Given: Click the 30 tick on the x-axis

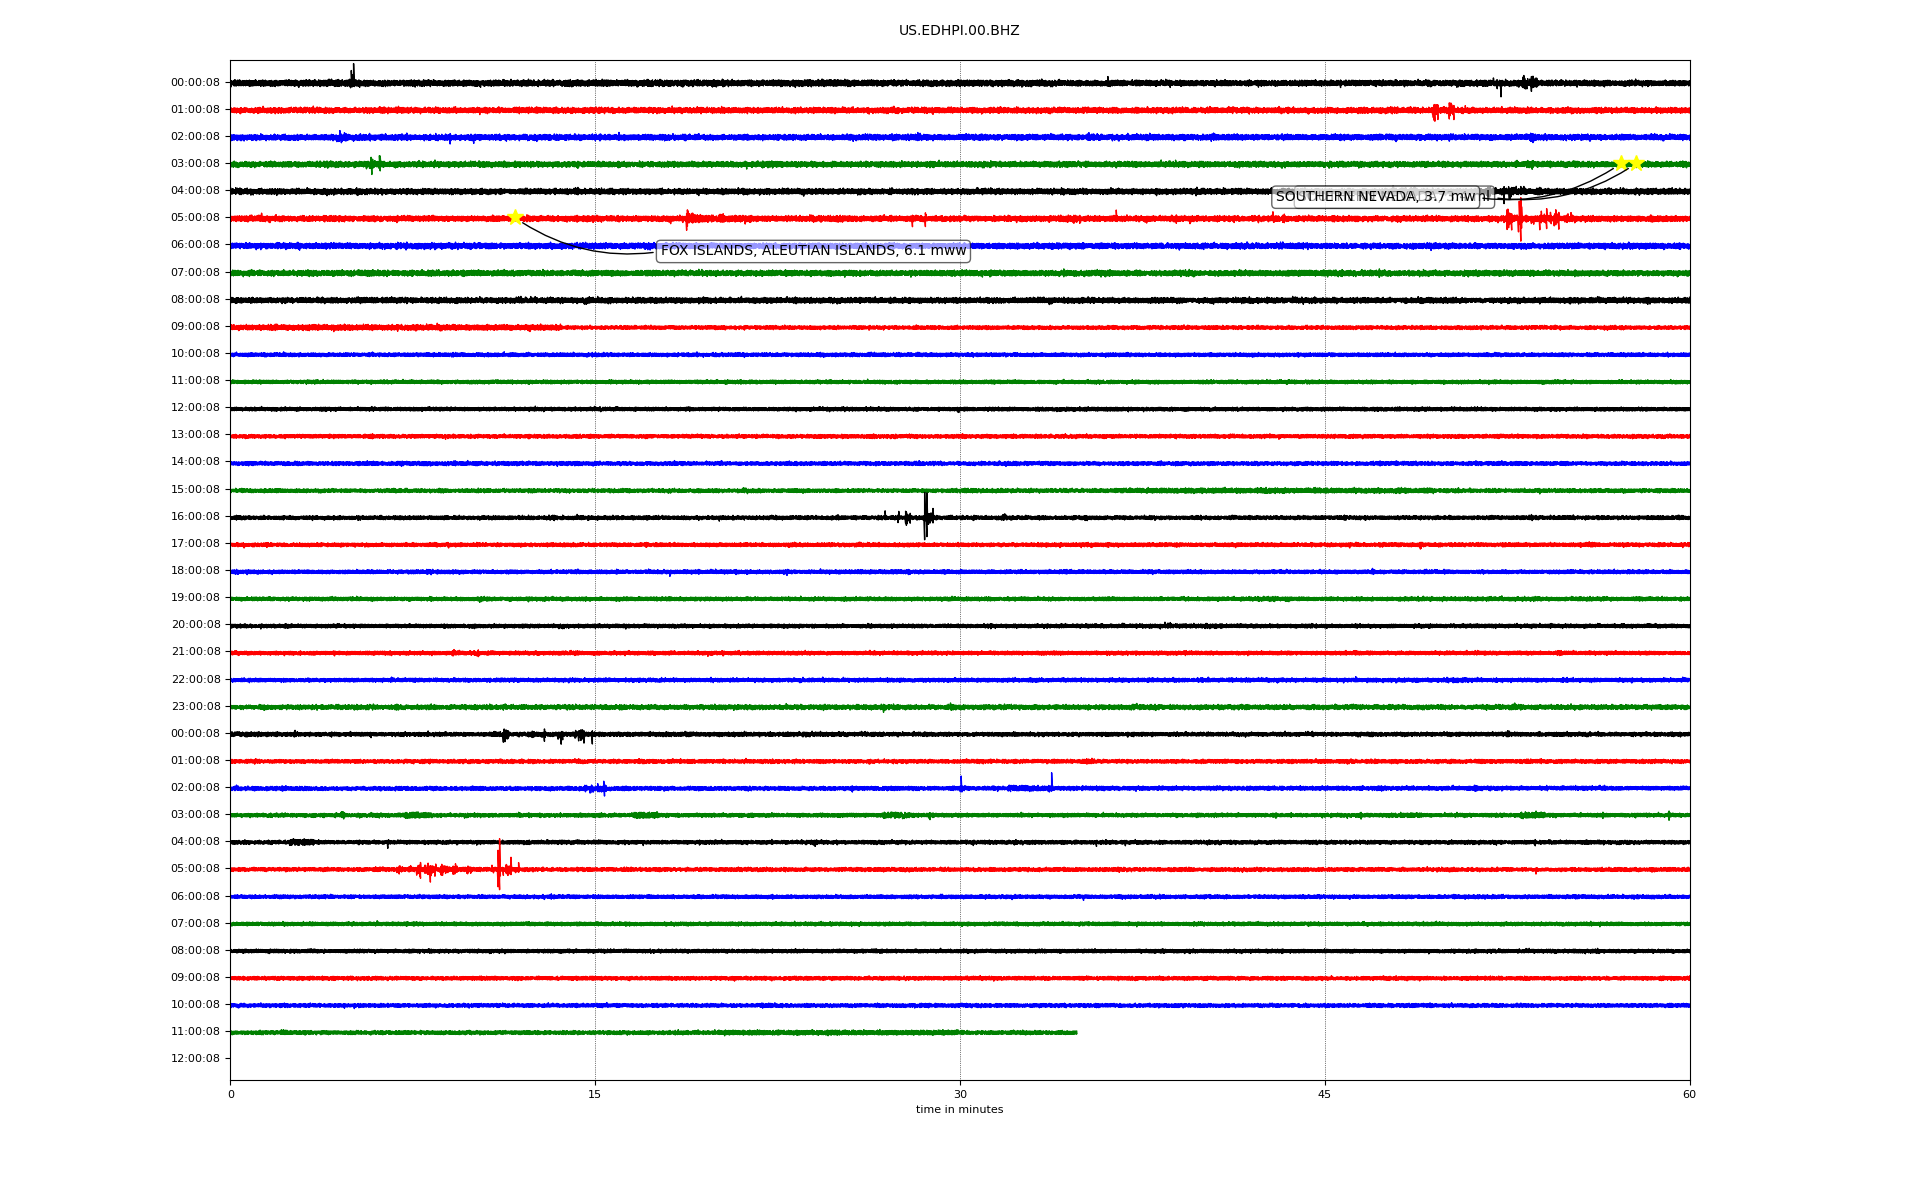Looking at the screenshot, I should [x=960, y=1094].
